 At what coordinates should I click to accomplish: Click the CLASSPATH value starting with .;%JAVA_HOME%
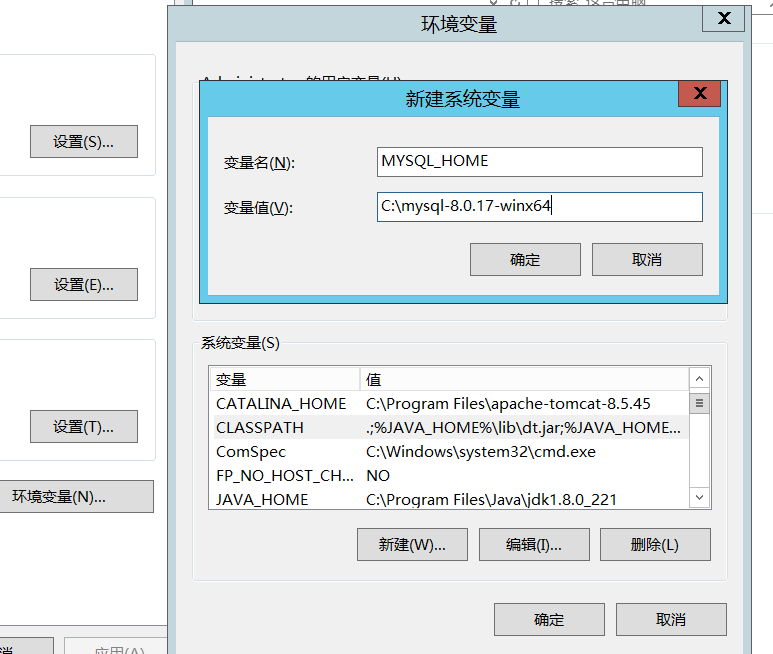(523, 427)
